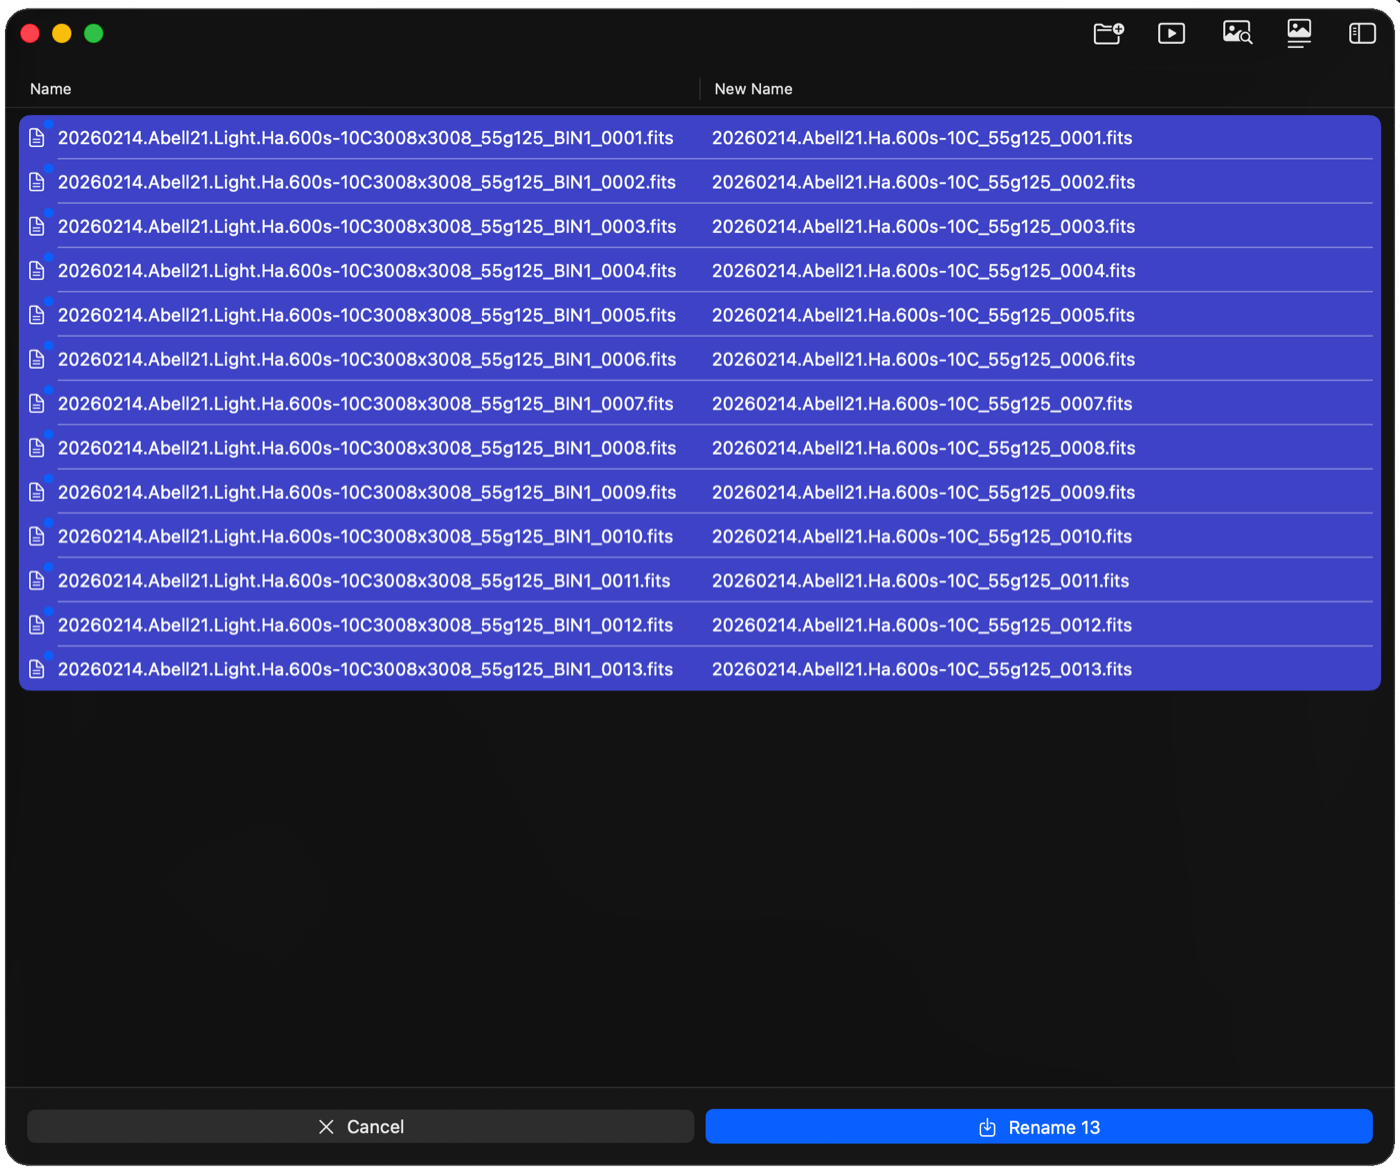Click new name ending 55g125_0008.fits
Viewport: 1400px width, 1170px height.
[923, 448]
